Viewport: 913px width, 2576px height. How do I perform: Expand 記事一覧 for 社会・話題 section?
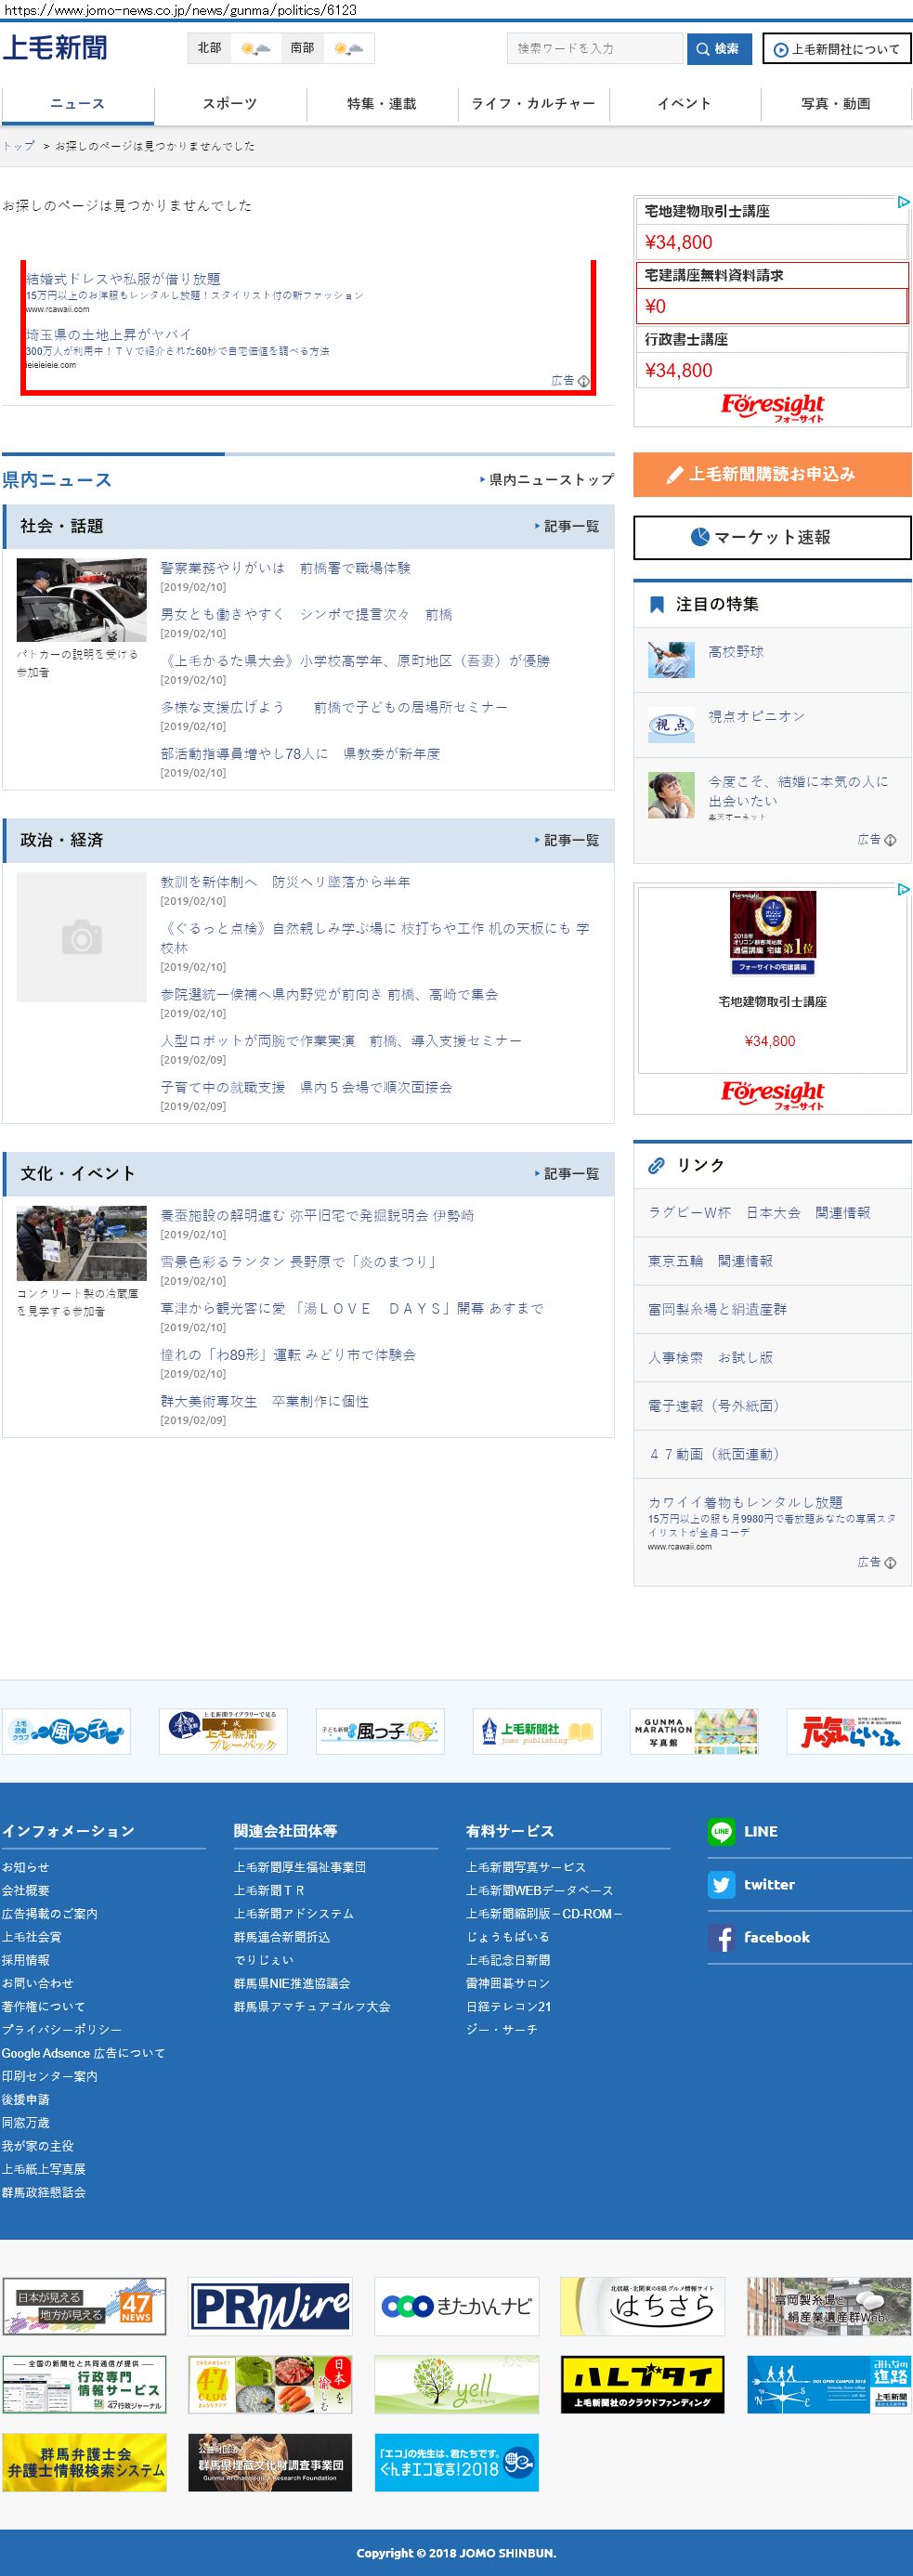pos(569,526)
